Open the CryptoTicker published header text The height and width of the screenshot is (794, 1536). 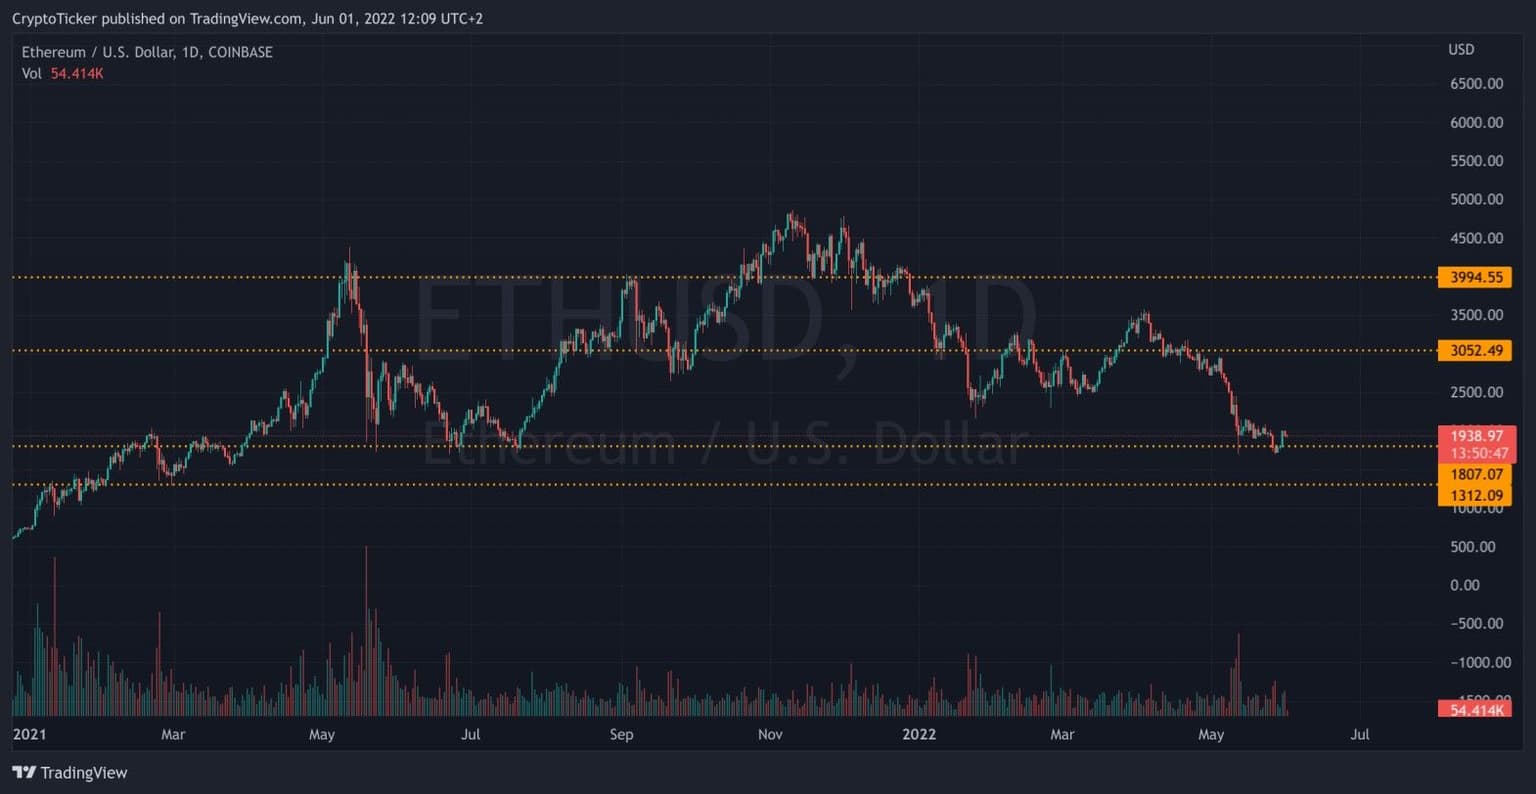tap(247, 18)
